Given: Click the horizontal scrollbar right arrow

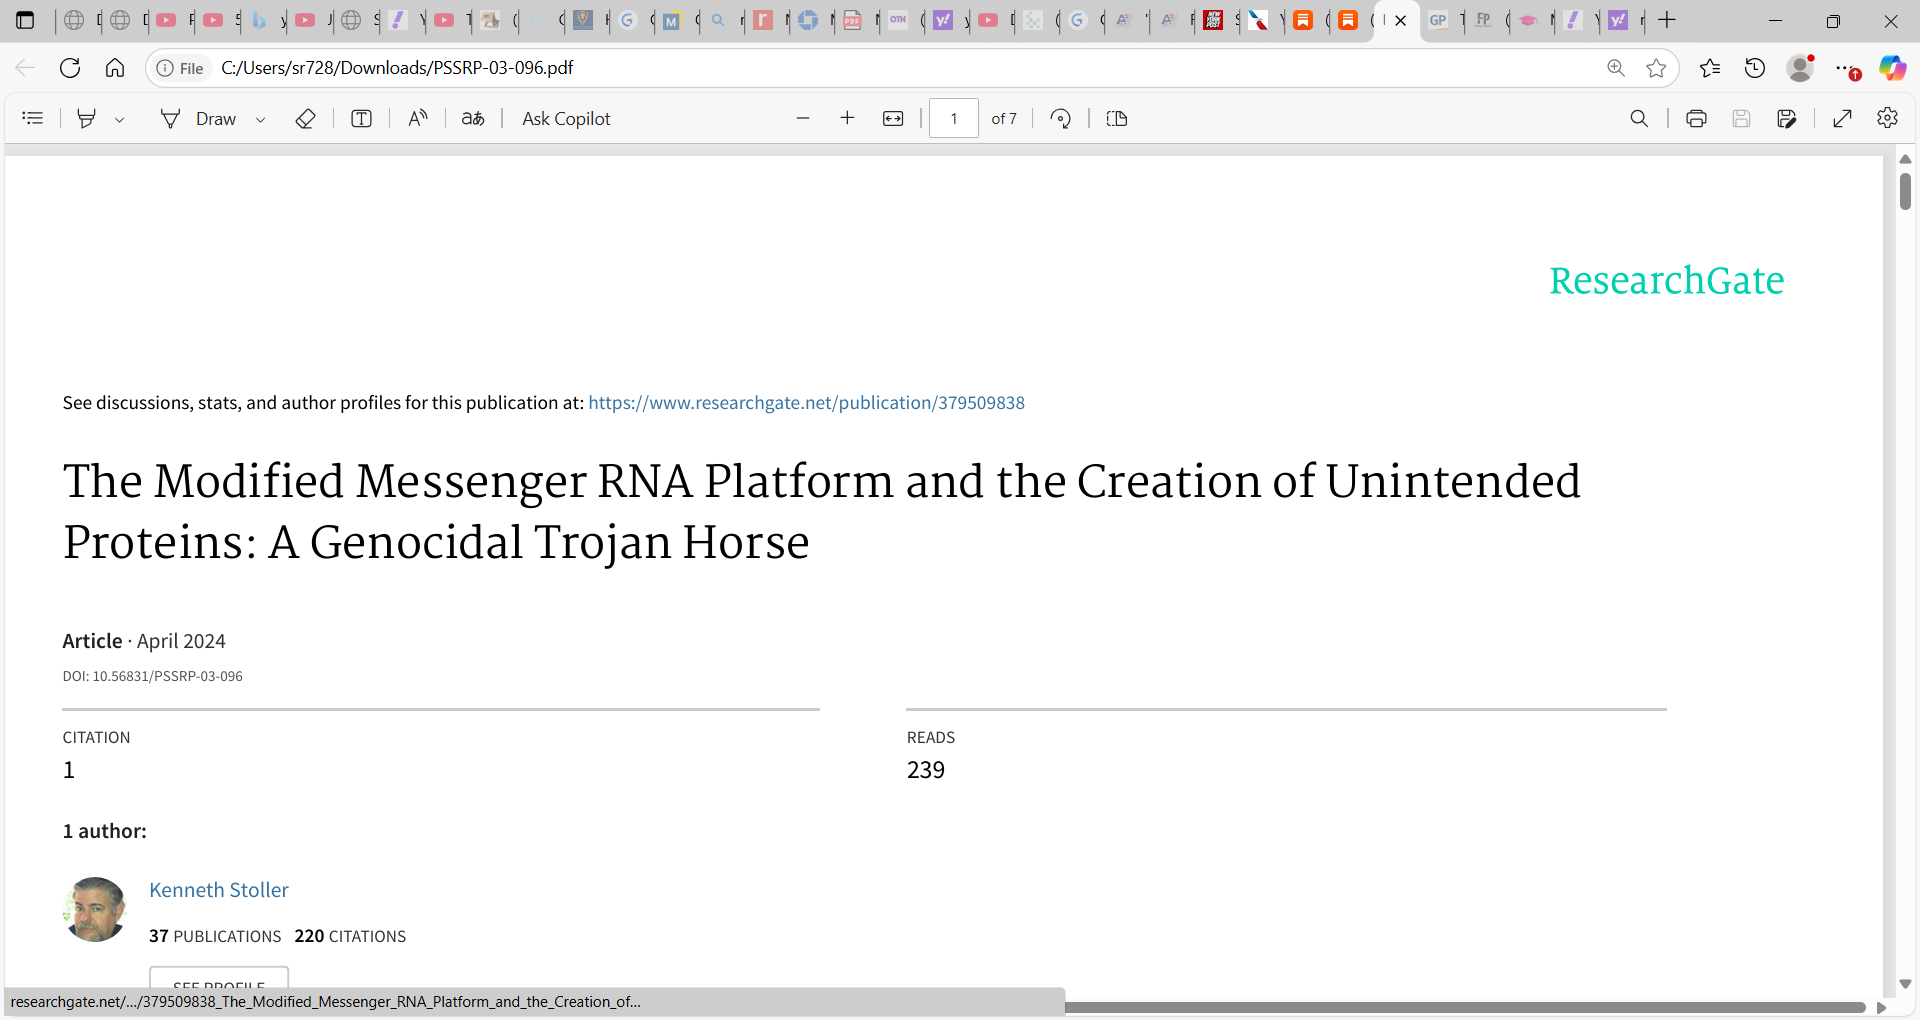Looking at the screenshot, I should (1881, 1007).
